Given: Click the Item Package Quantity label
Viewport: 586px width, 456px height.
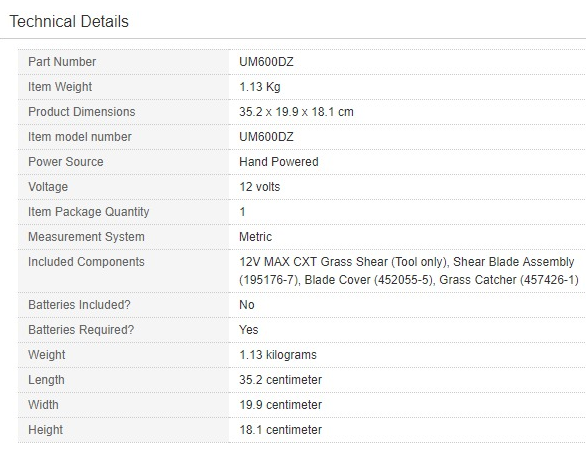Looking at the screenshot, I should (x=89, y=212).
